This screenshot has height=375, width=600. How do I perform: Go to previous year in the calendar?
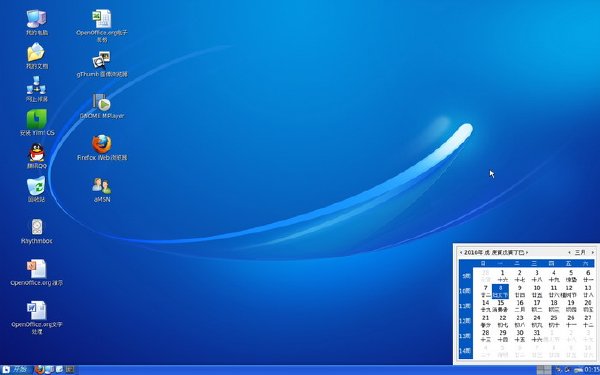point(461,253)
